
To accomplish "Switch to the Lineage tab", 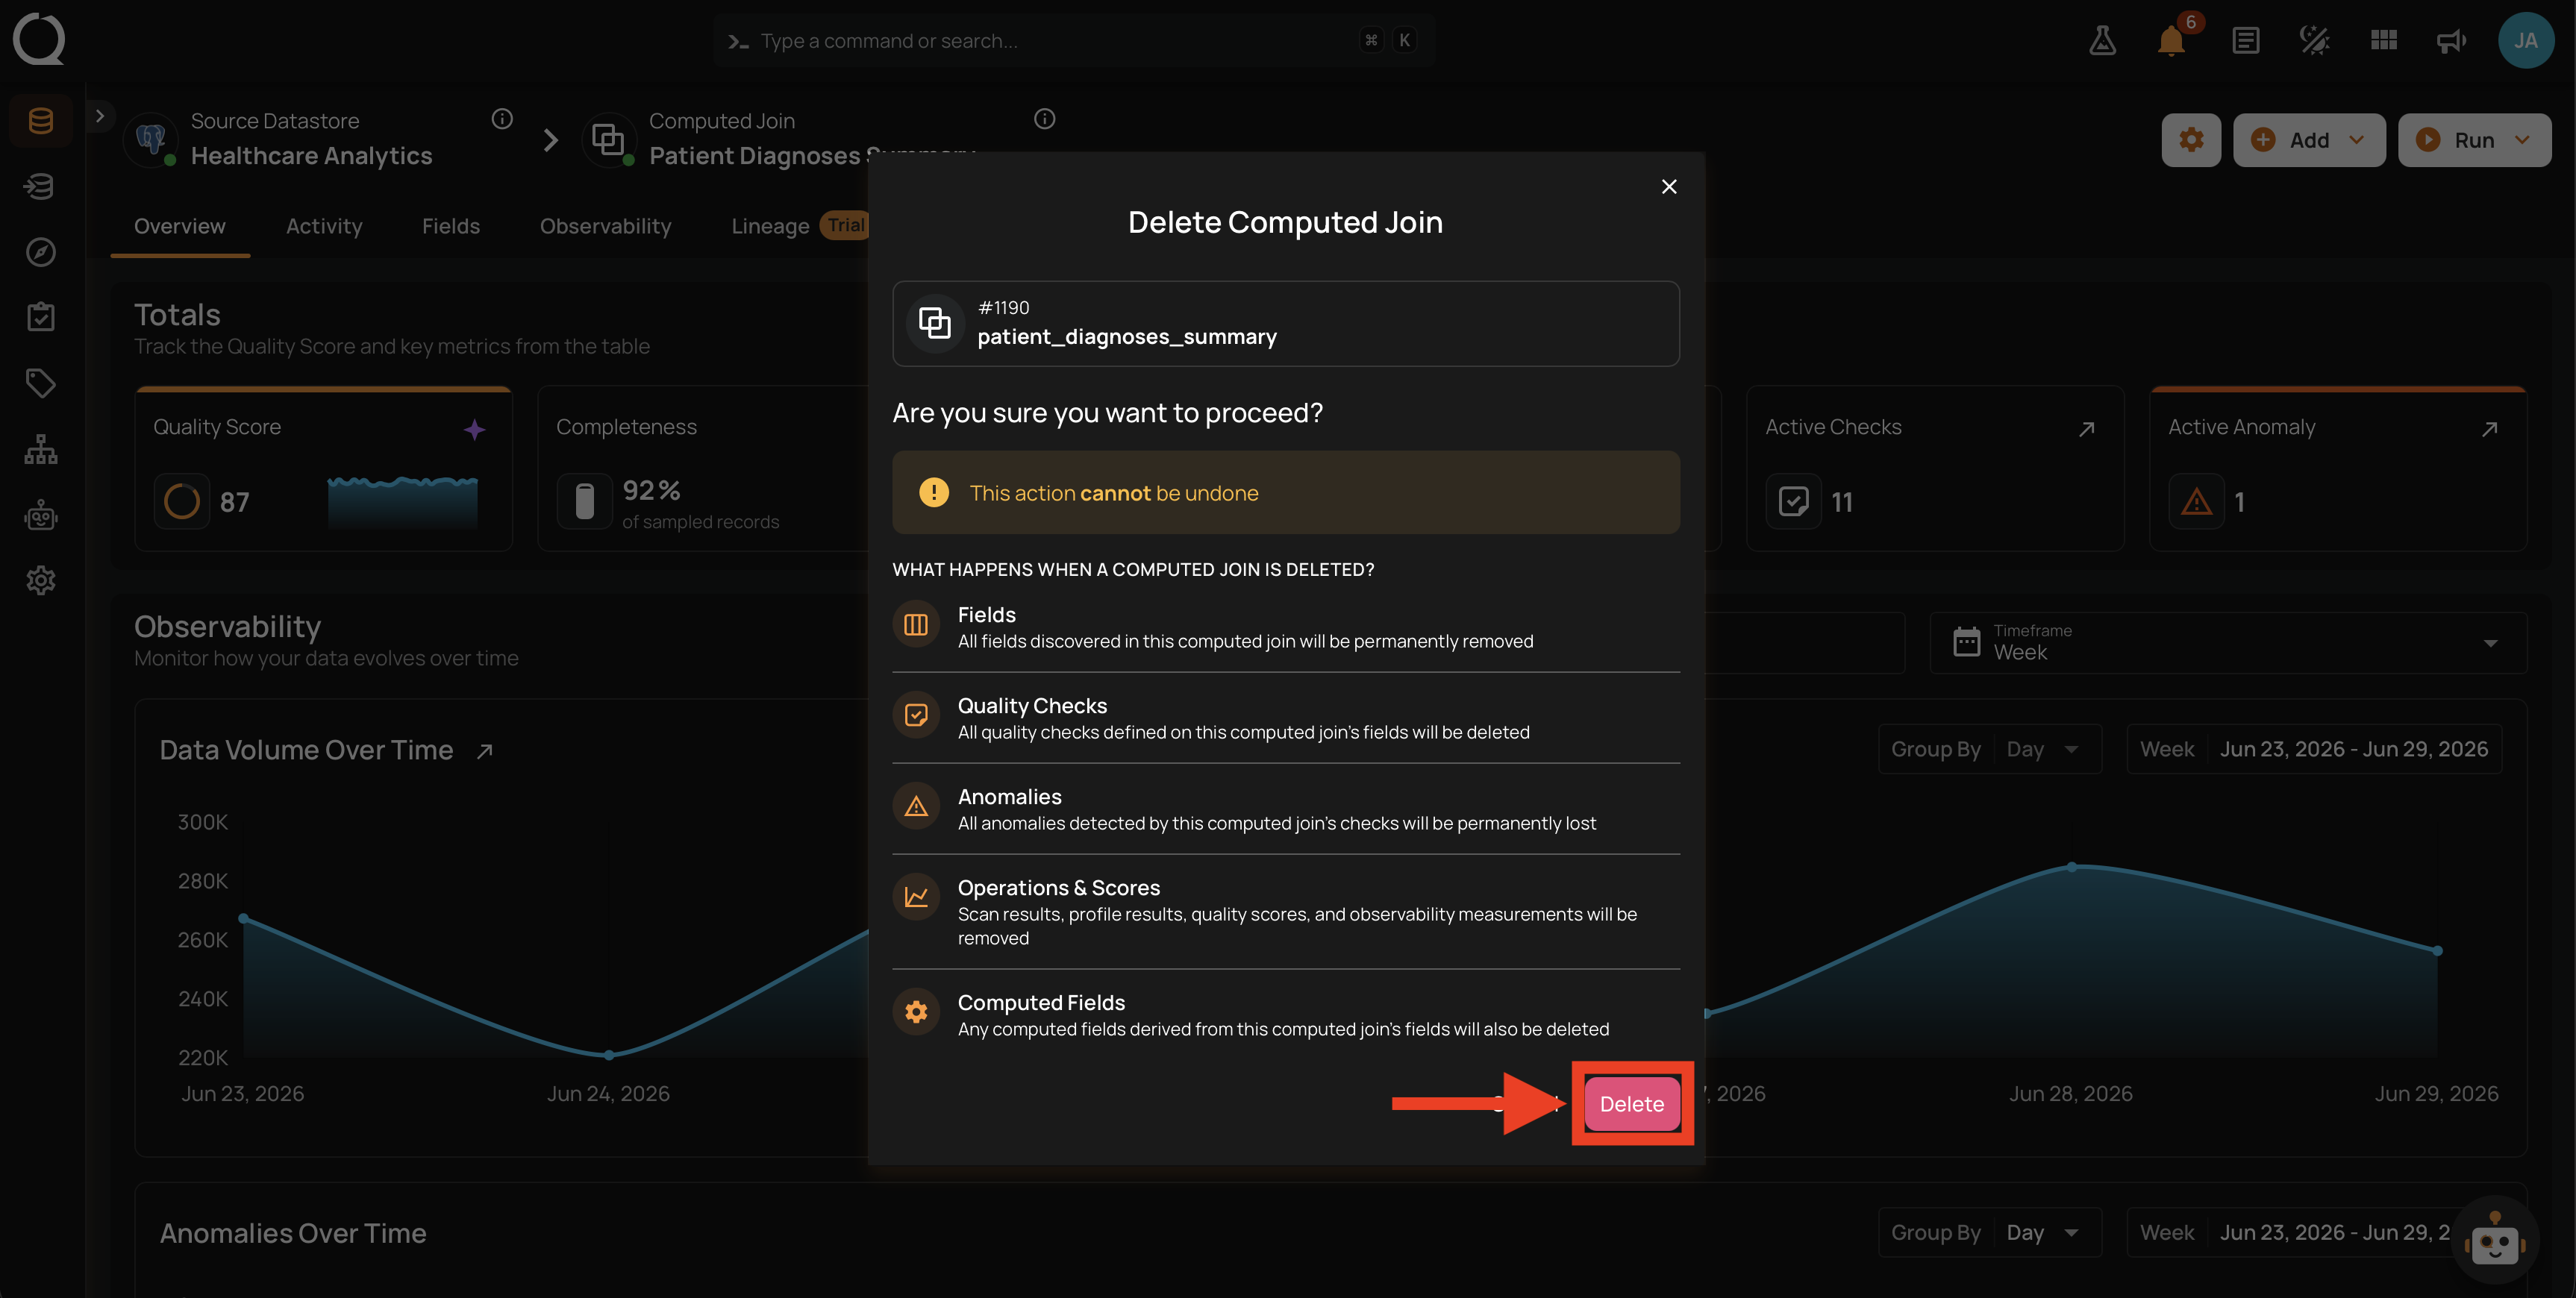I will coord(770,226).
